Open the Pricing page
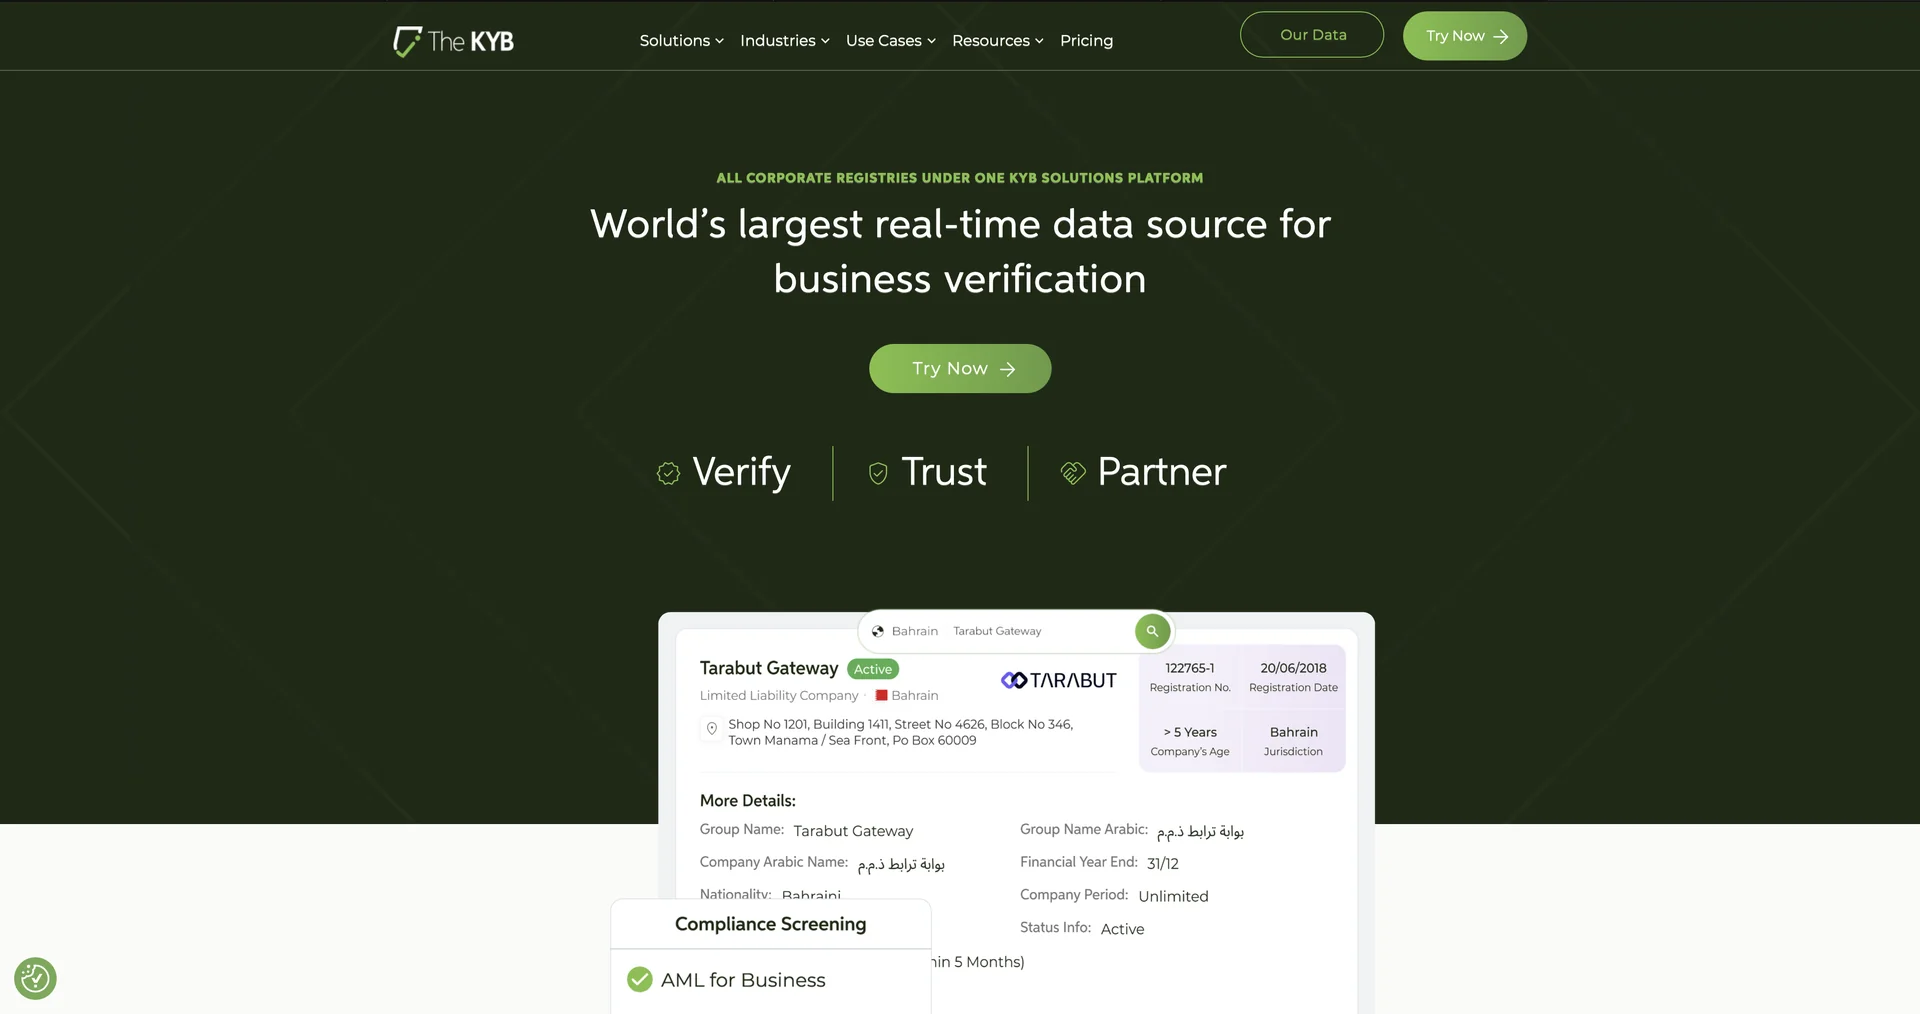1920x1014 pixels. click(x=1086, y=41)
